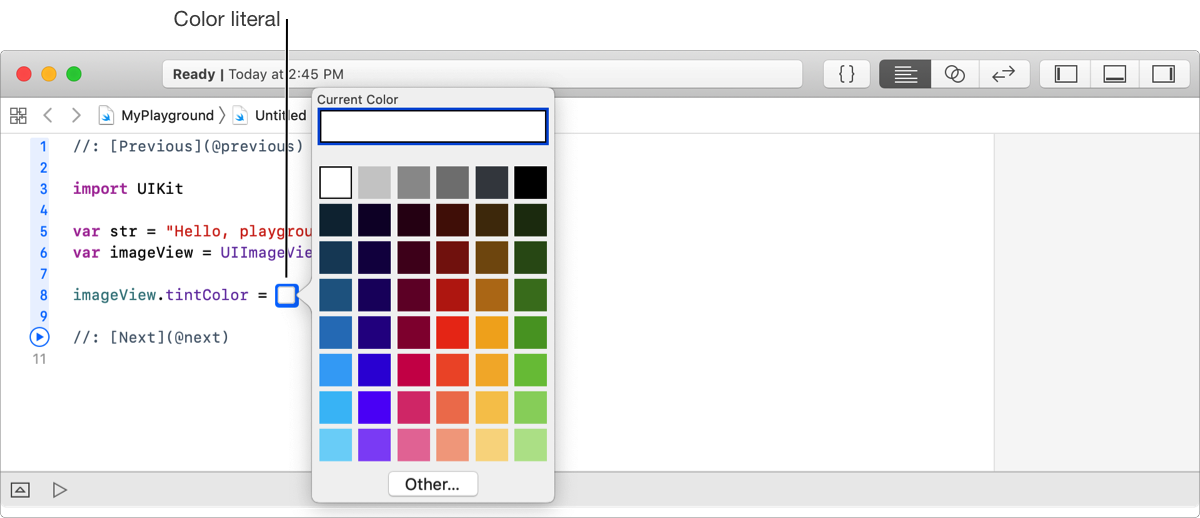Choose the black color swatch
The height and width of the screenshot is (518, 1200).
(x=530, y=183)
